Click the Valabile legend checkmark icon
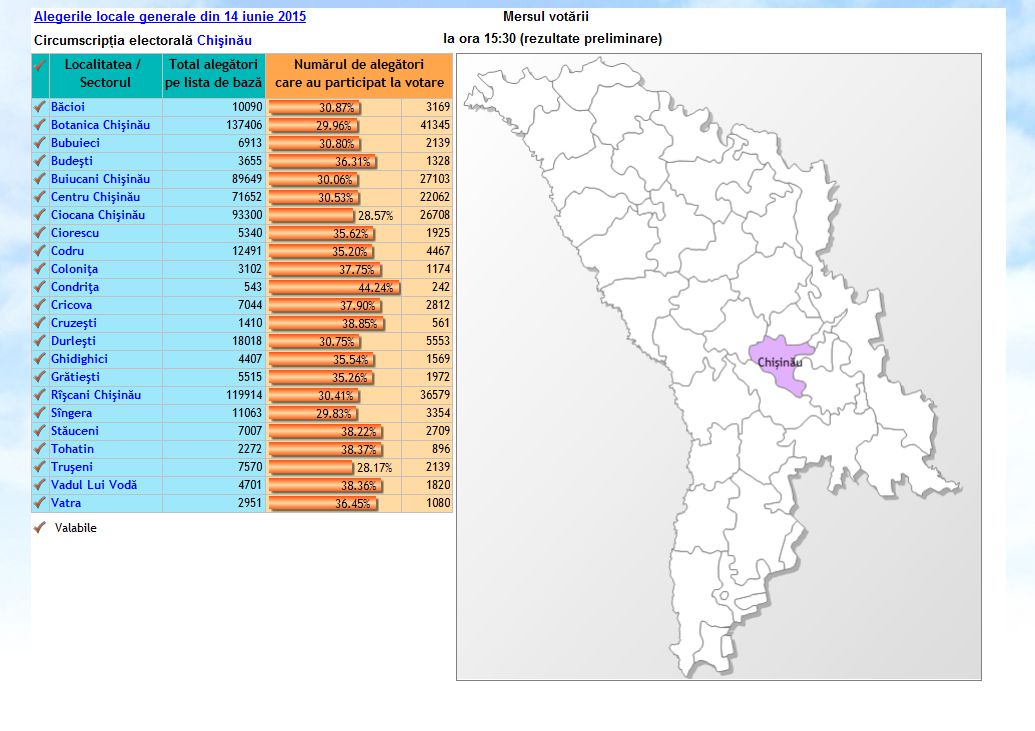This screenshot has height=731, width=1035. coord(40,528)
